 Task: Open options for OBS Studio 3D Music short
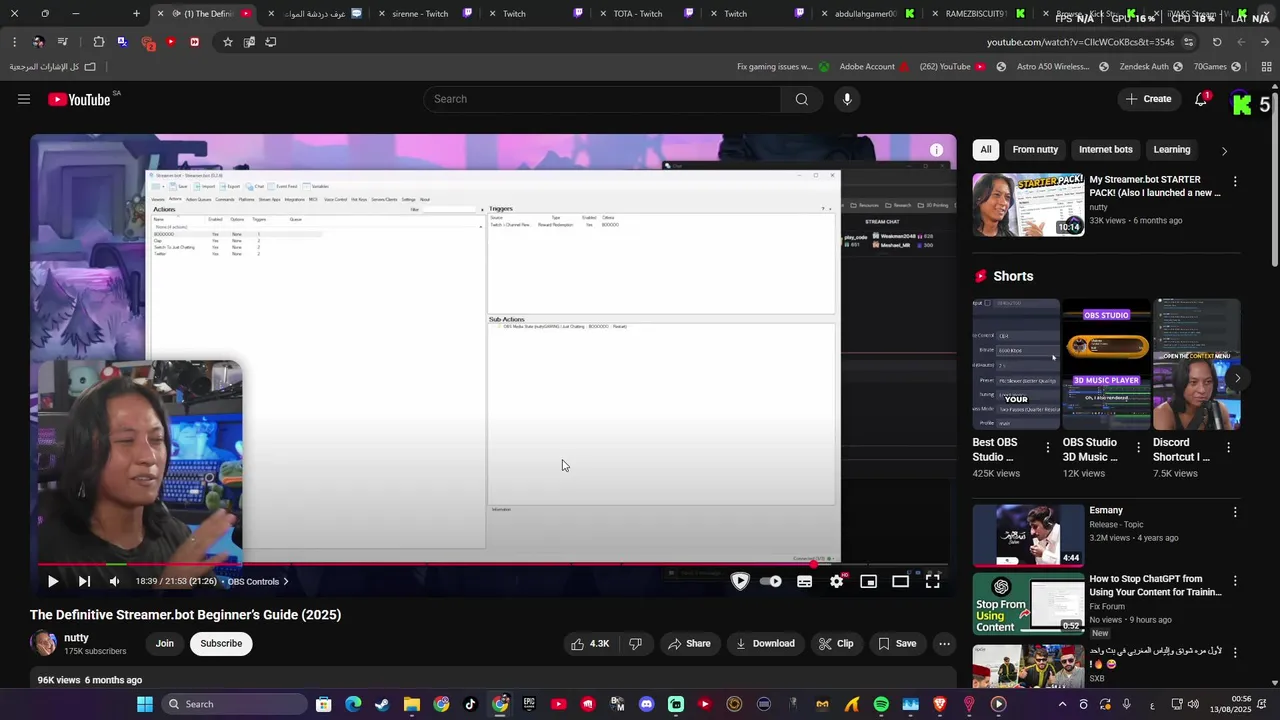click(x=1138, y=447)
